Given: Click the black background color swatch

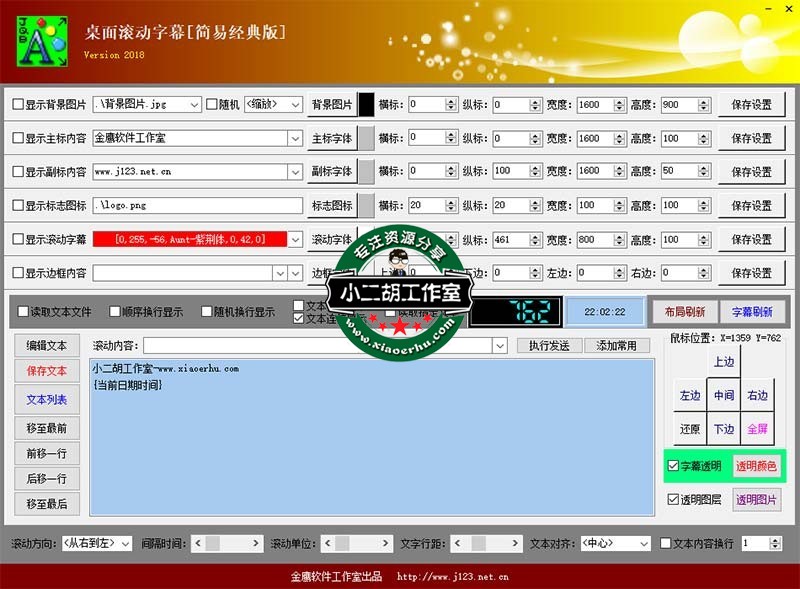Looking at the screenshot, I should pyautogui.click(x=366, y=105).
